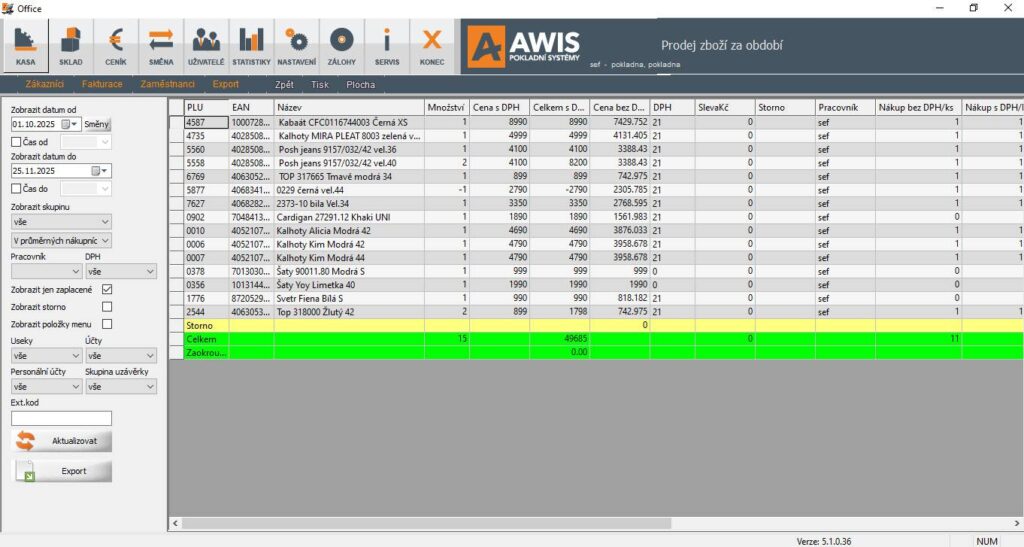Click the Směny button

(x=97, y=124)
